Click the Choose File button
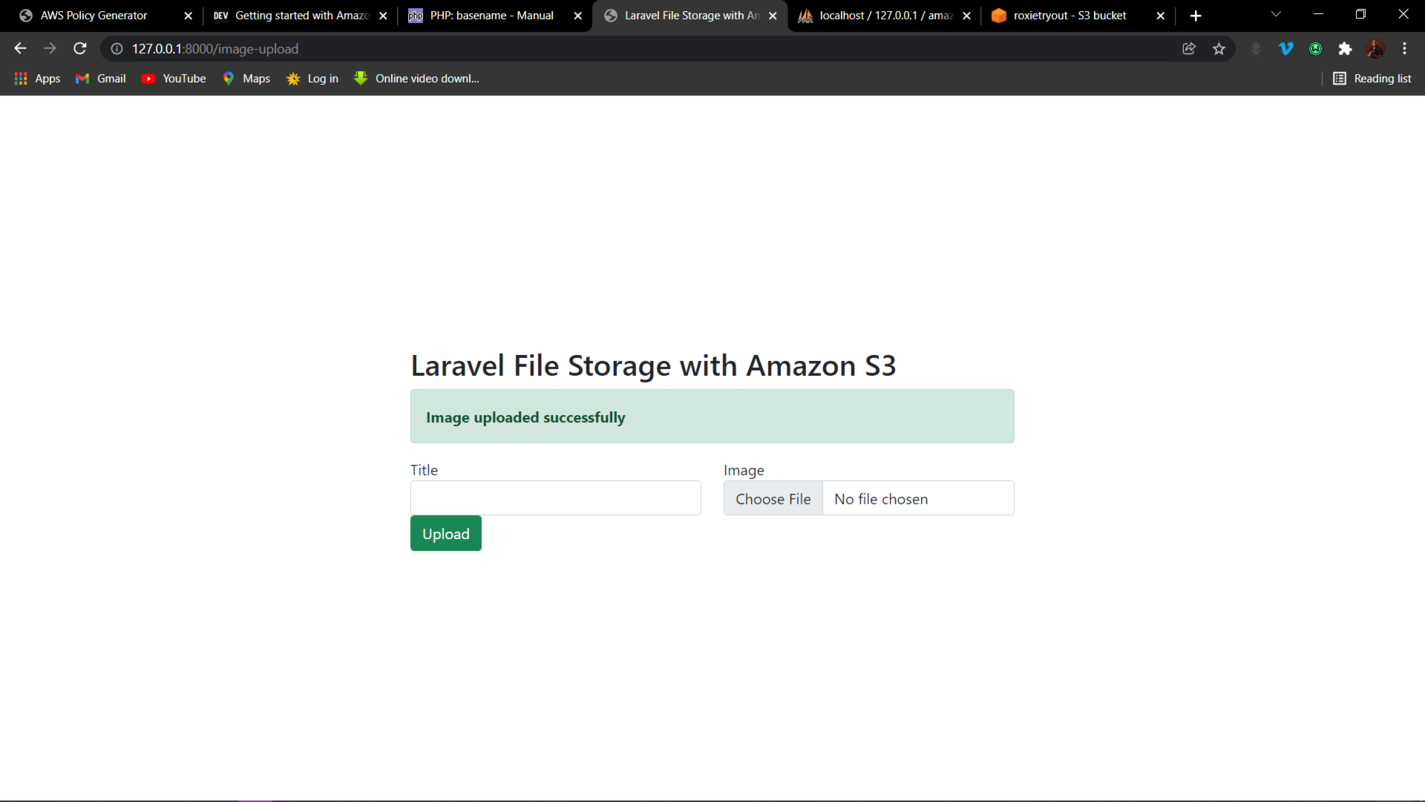The image size is (1425, 802). point(773,498)
